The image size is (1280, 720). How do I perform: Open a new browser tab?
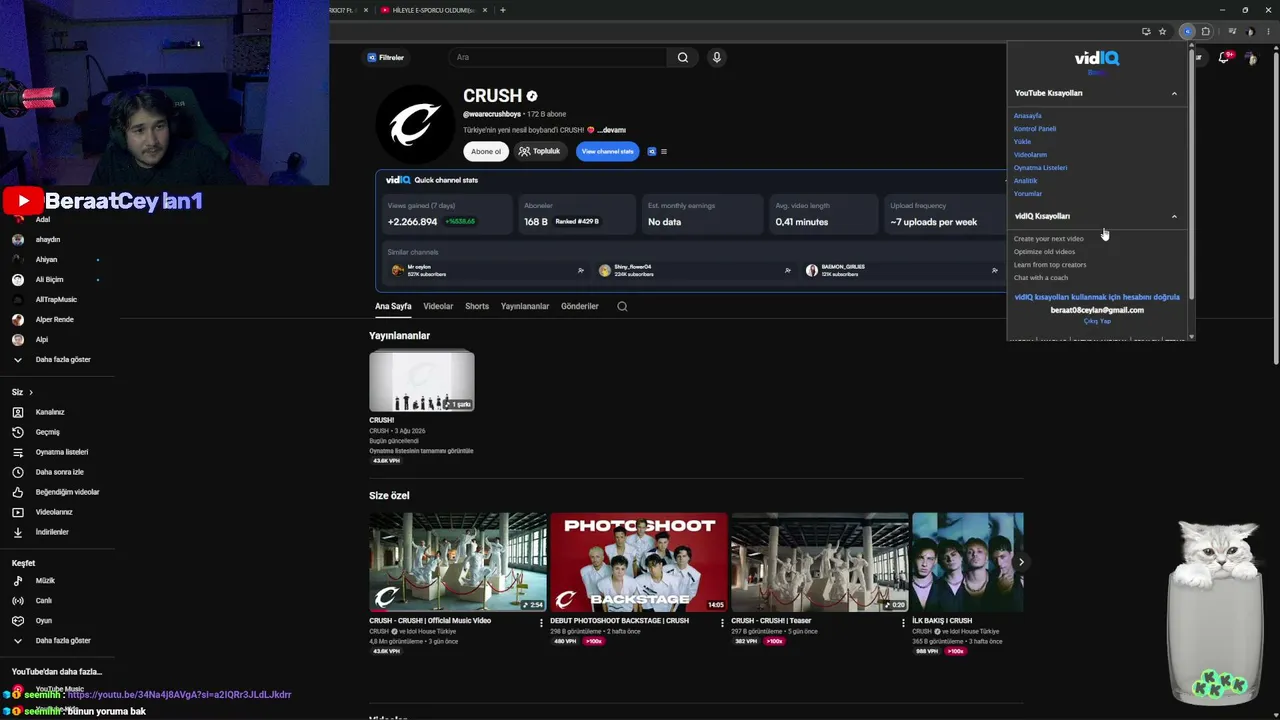pyautogui.click(x=502, y=10)
